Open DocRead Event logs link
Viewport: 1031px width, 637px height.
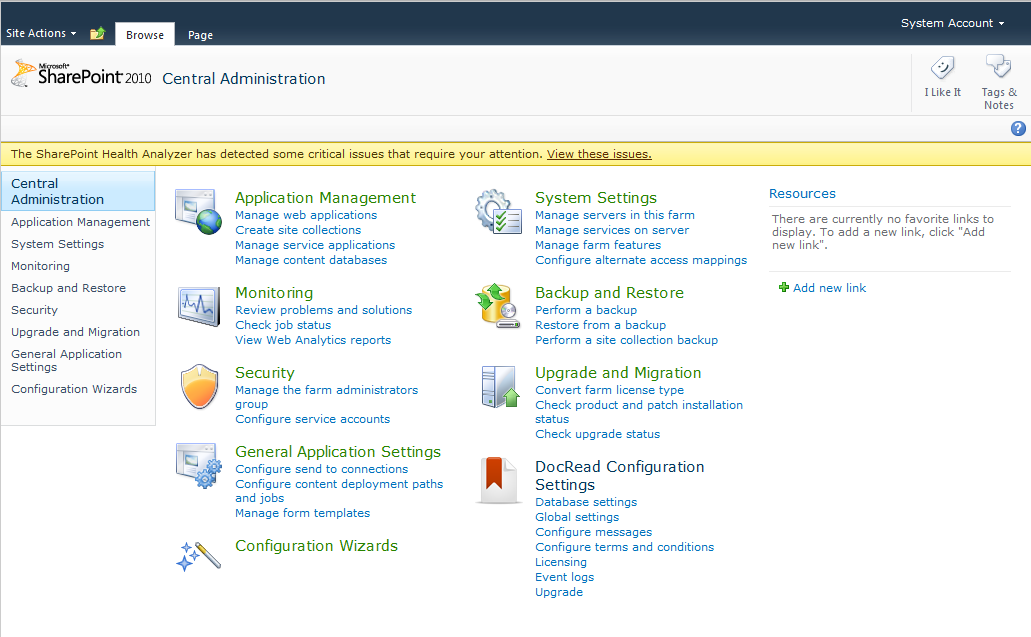[x=564, y=577]
